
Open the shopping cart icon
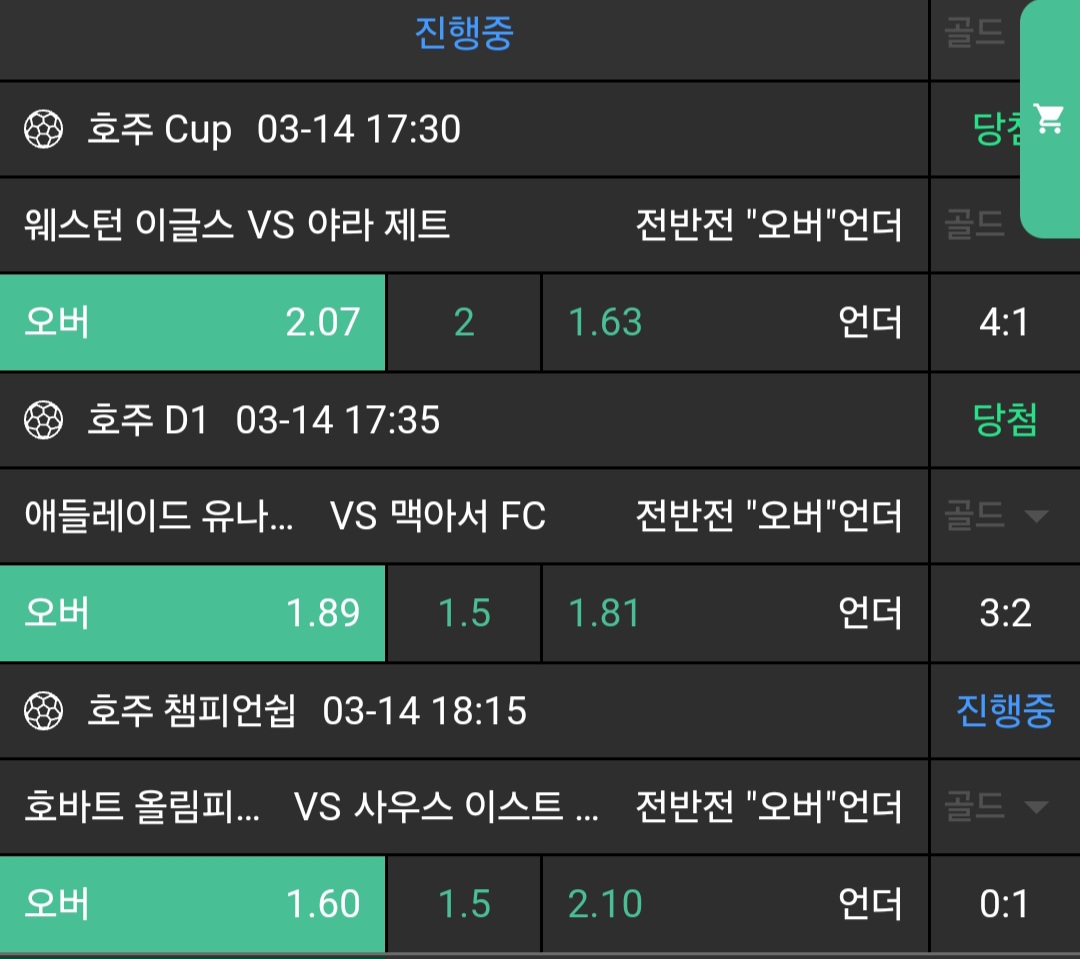1049,118
